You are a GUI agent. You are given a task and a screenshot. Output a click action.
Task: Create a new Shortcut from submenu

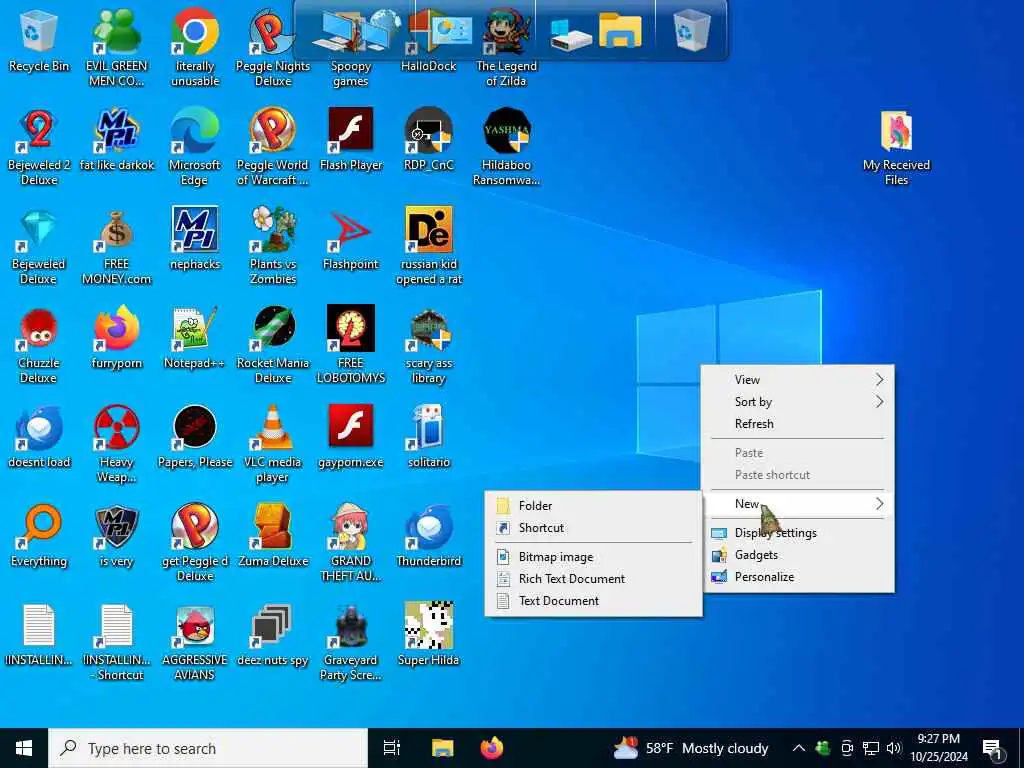593,528
